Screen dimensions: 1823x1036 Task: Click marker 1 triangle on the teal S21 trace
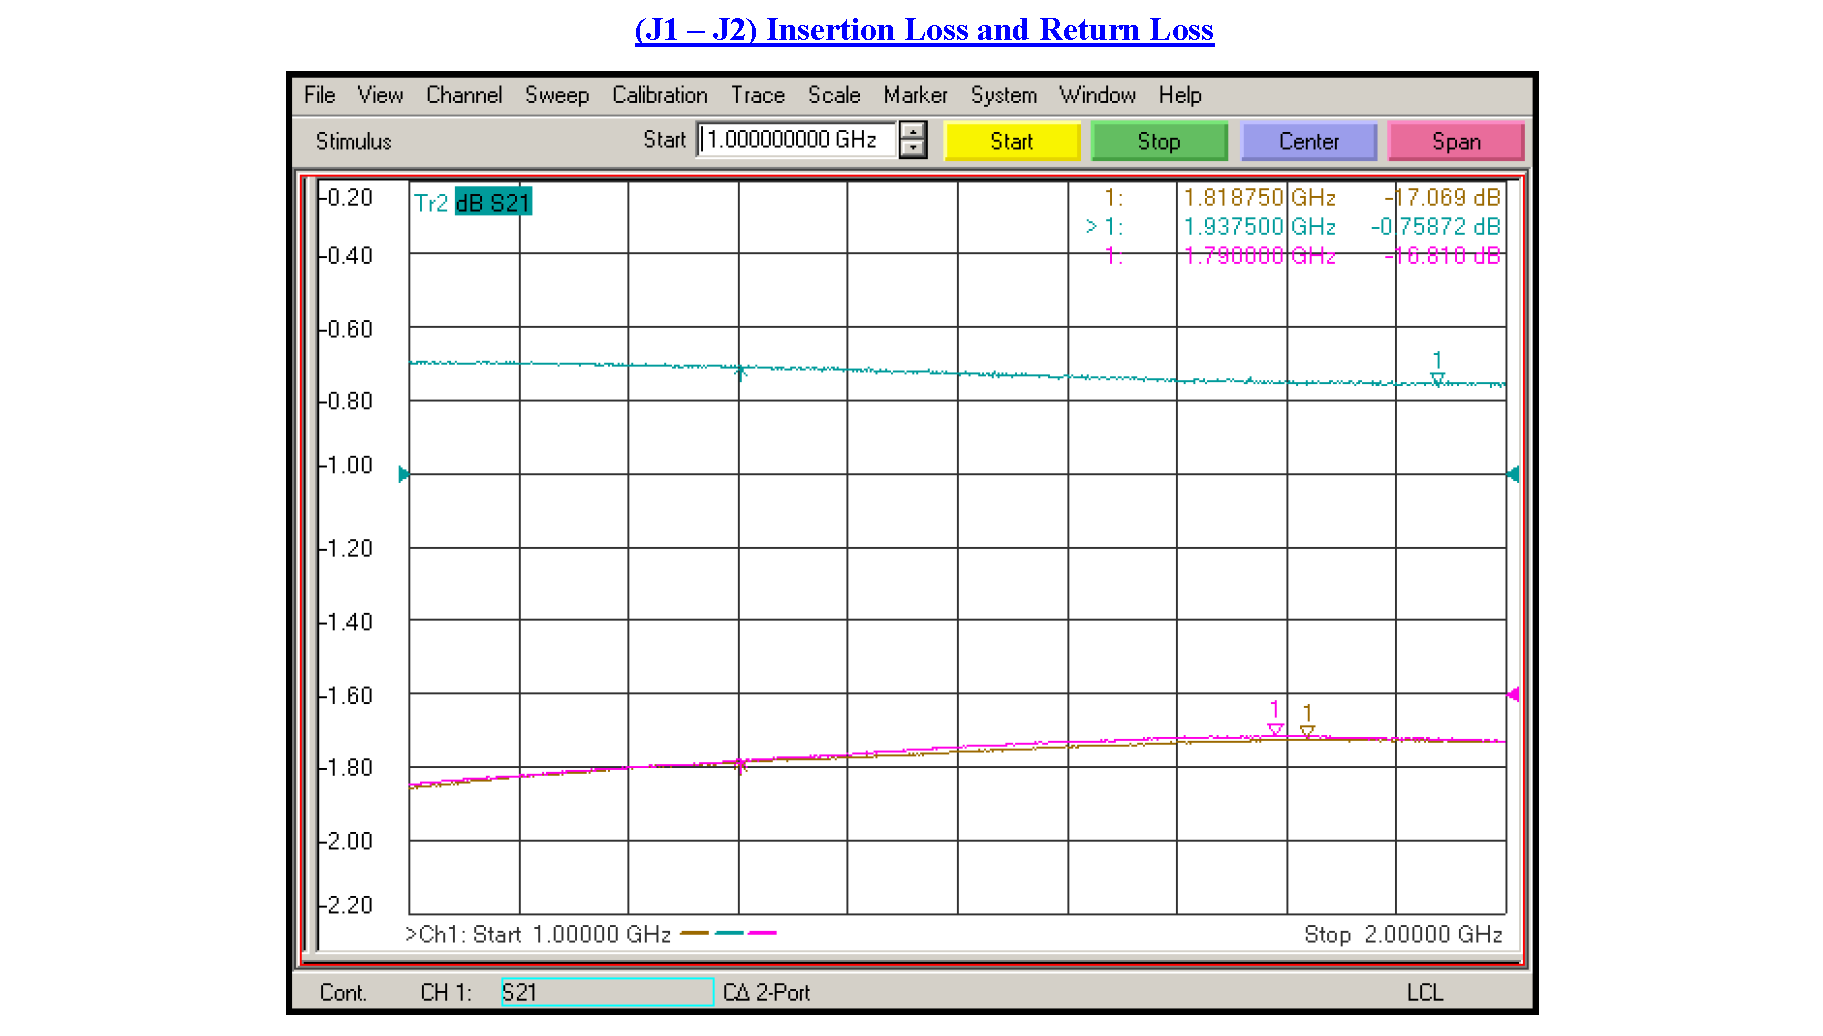point(1437,379)
